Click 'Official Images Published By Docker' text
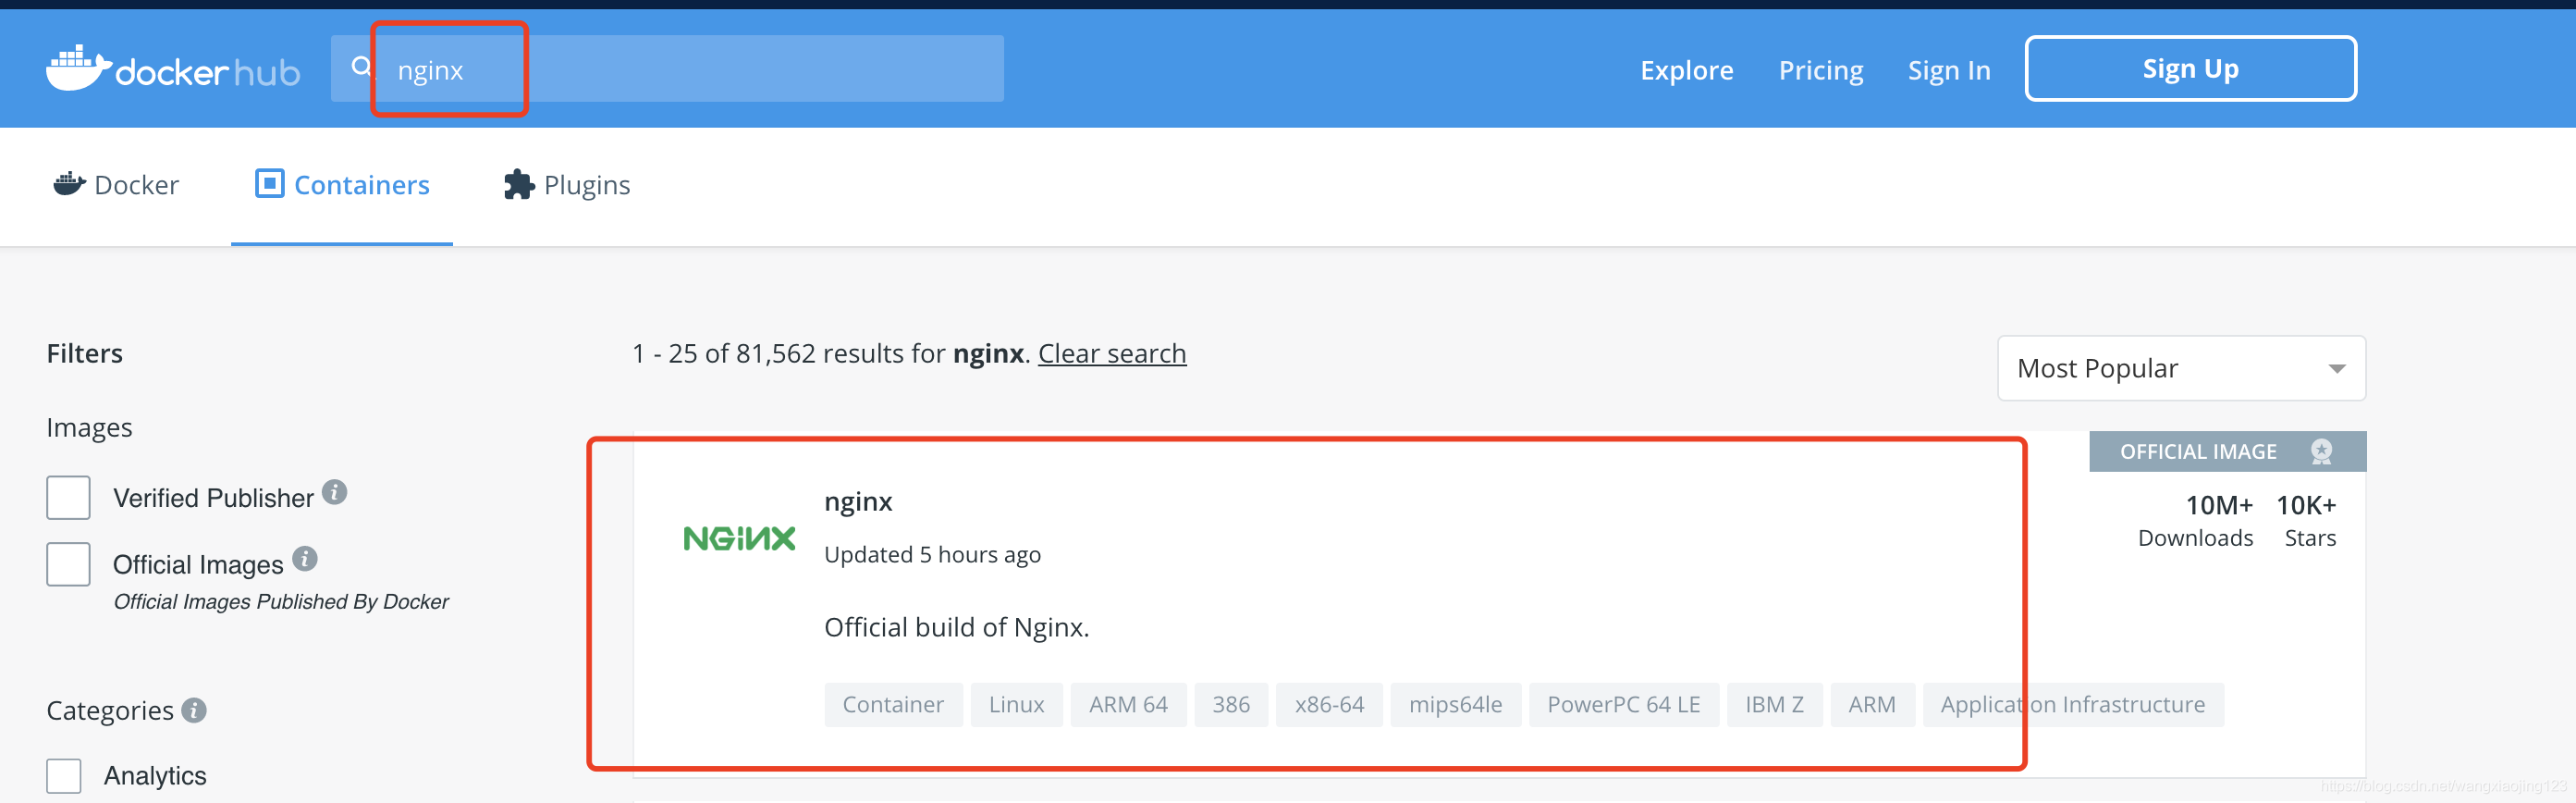Image resolution: width=2576 pixels, height=803 pixels. 281,602
